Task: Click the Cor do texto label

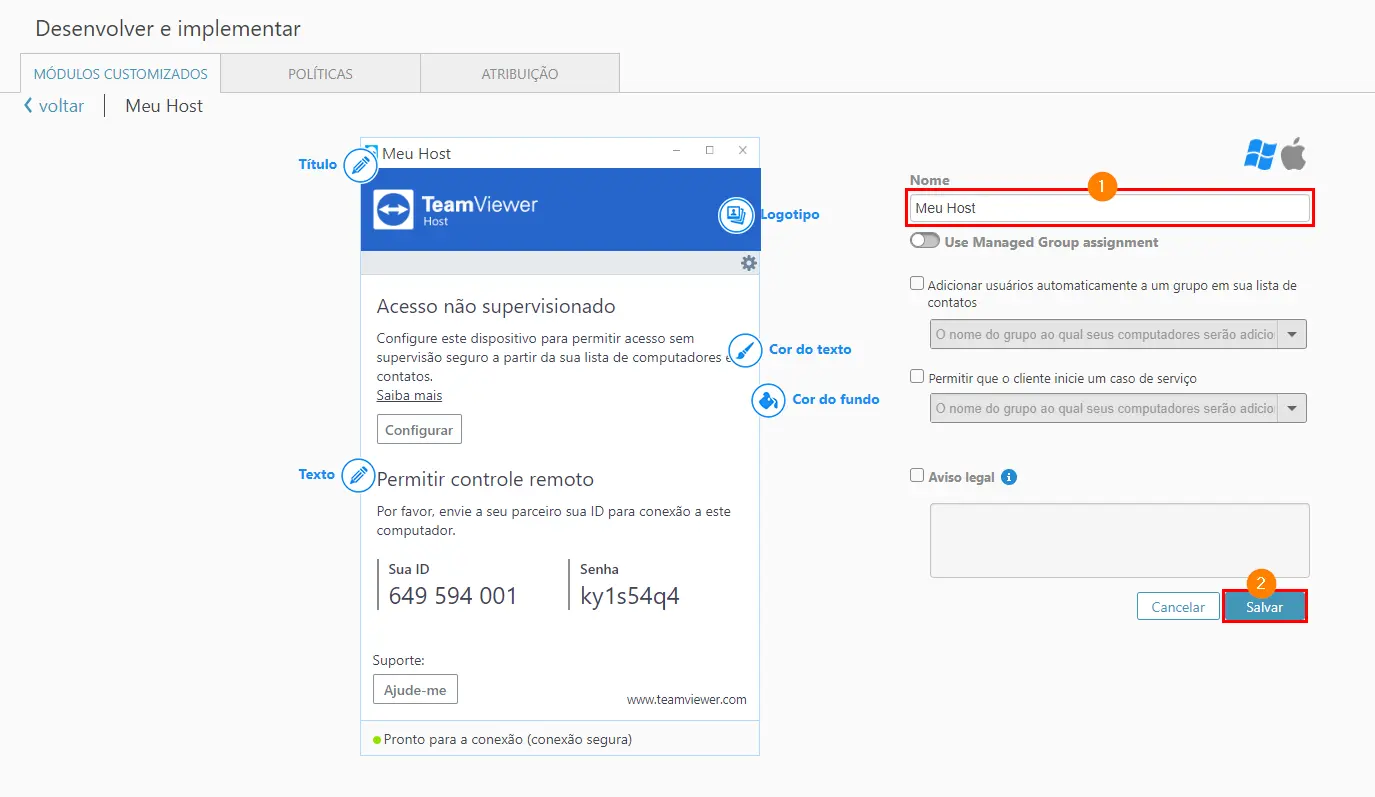Action: (810, 350)
